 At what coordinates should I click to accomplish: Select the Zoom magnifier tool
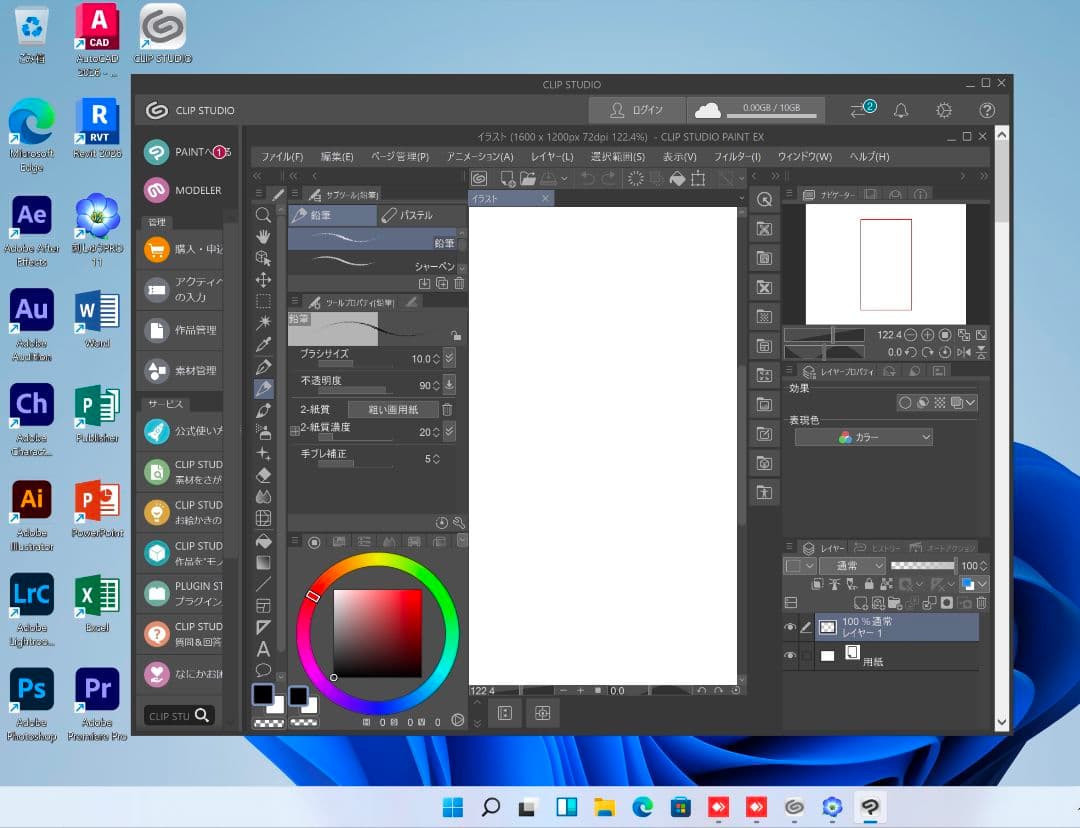[264, 215]
